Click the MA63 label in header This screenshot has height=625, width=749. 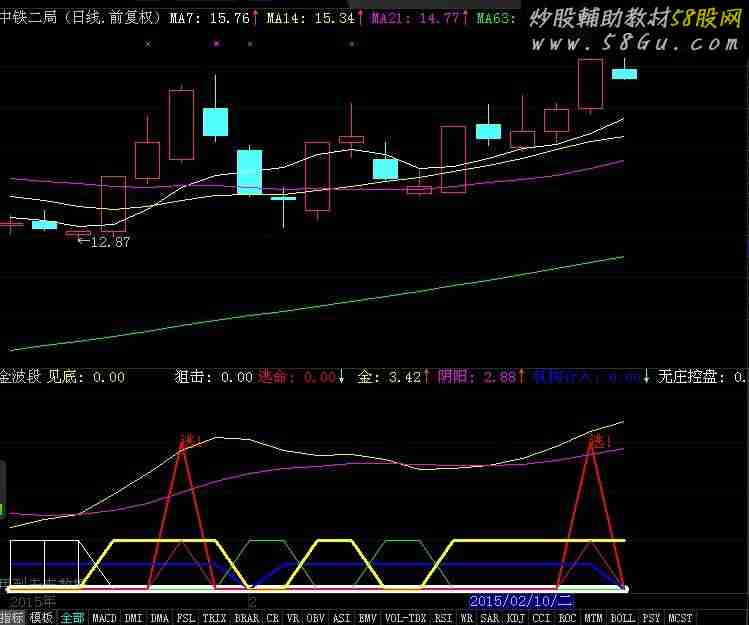496,18
